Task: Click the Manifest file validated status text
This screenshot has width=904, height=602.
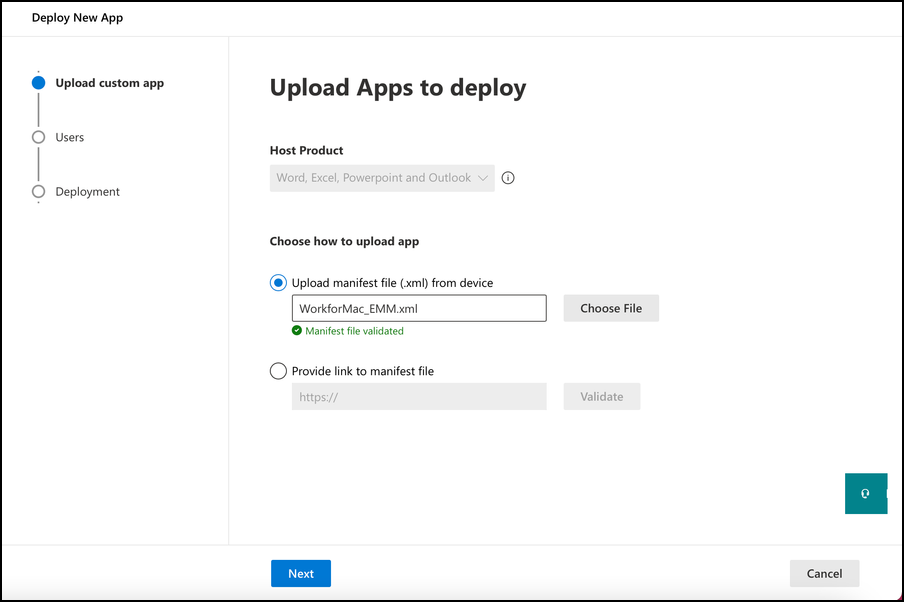Action: pos(354,331)
